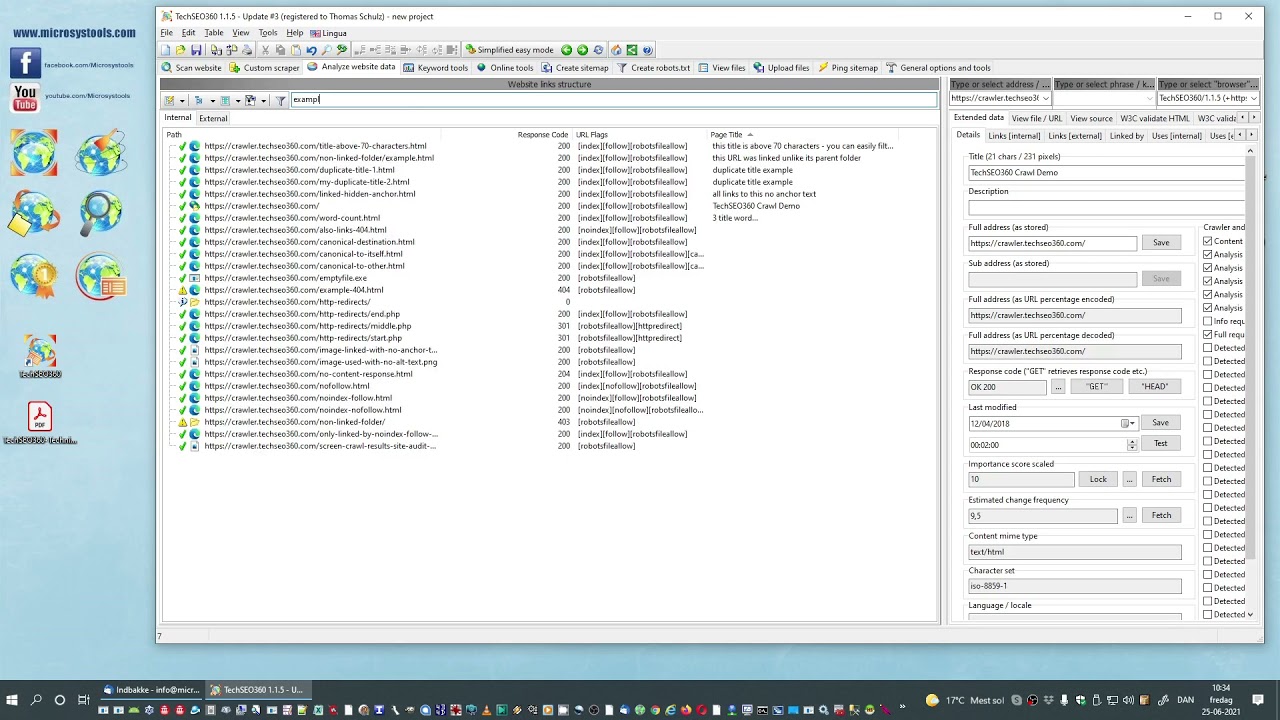
Task: Switch to the View source tab
Action: (x=1091, y=118)
